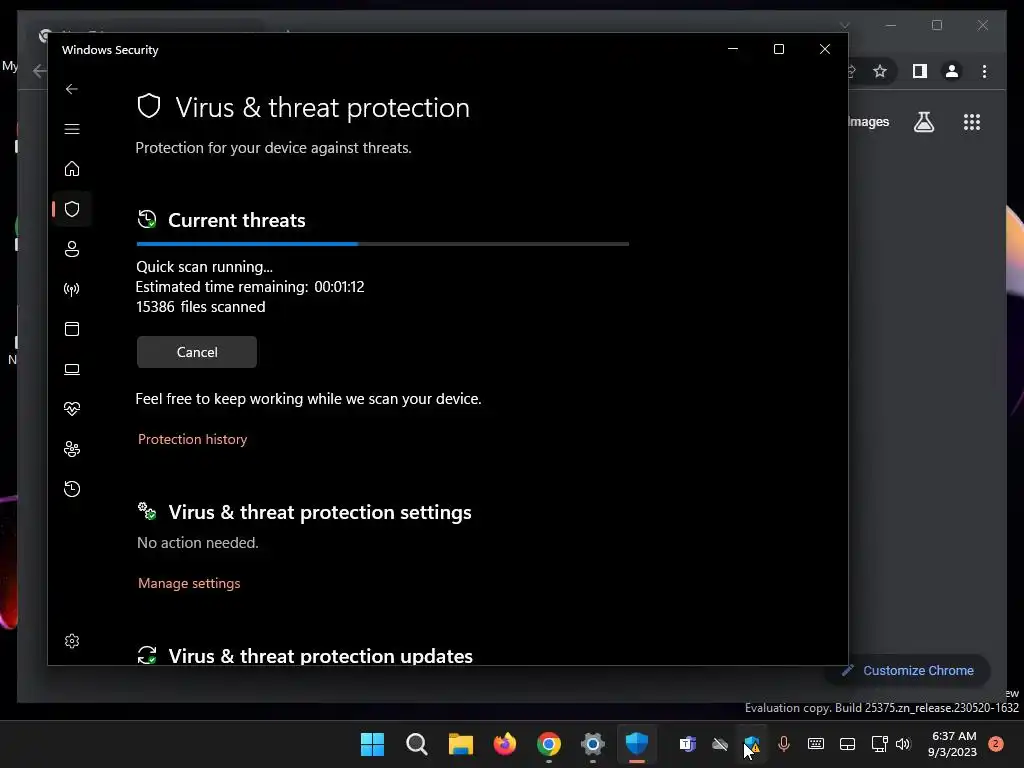1024x768 pixels.
Task: Click the Current threats heading
Action: [x=237, y=220]
